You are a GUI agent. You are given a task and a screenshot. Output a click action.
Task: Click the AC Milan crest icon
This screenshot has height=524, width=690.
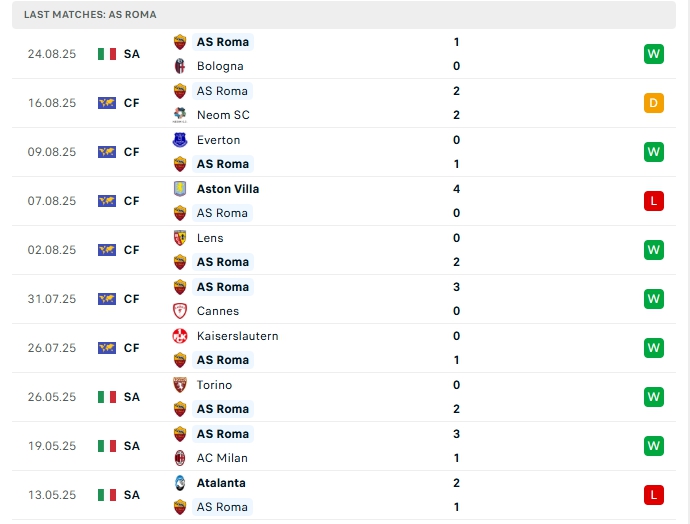[180, 458]
